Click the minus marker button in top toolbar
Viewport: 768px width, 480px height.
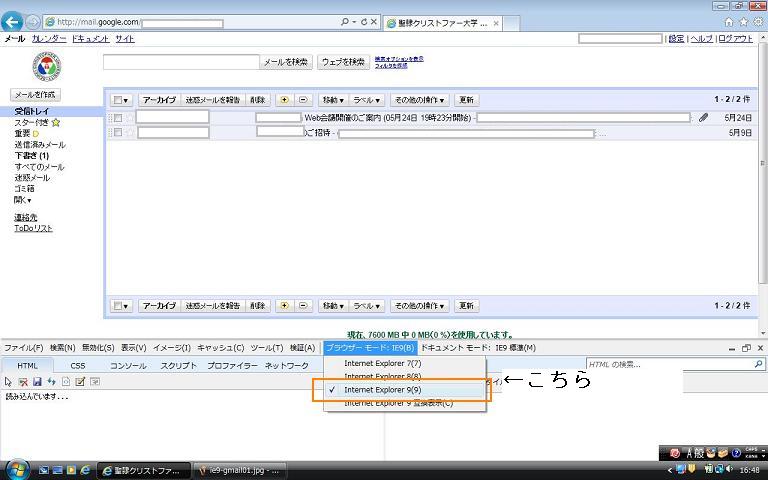(303, 100)
